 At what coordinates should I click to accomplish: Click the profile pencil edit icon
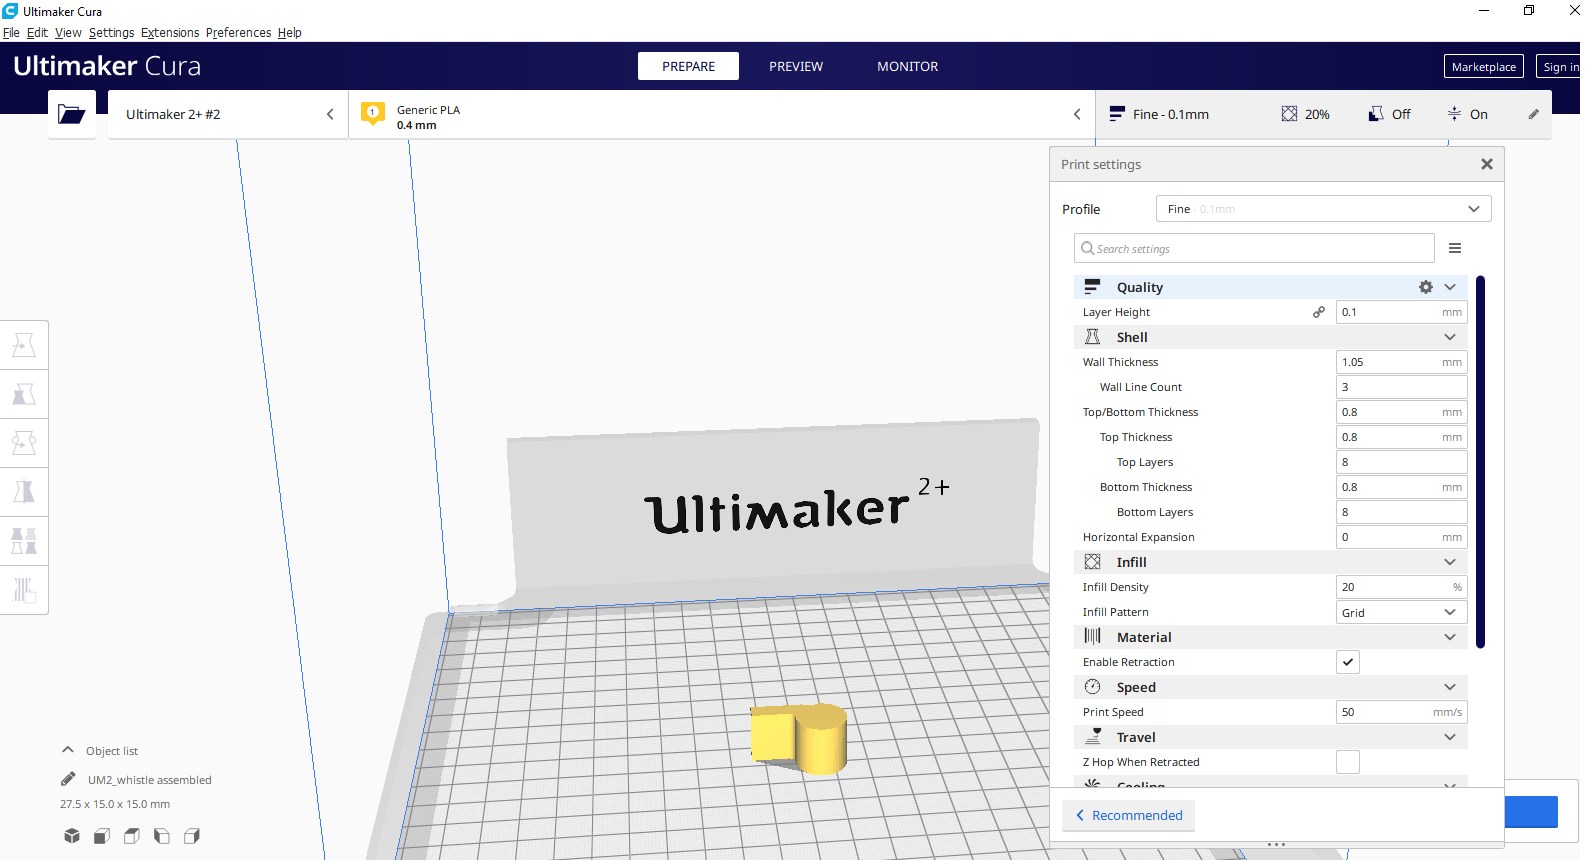coord(1533,114)
